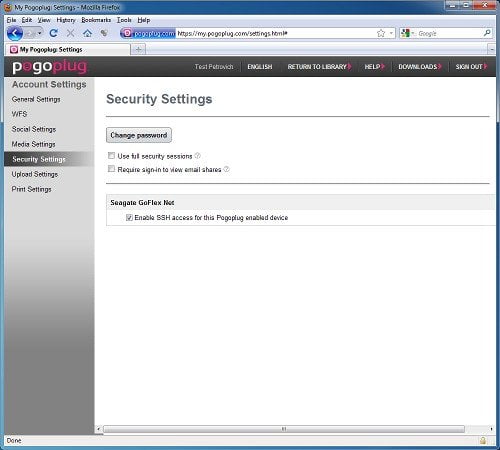Go back using Firefox back arrow
This screenshot has height=450, width=500.
coord(15,33)
